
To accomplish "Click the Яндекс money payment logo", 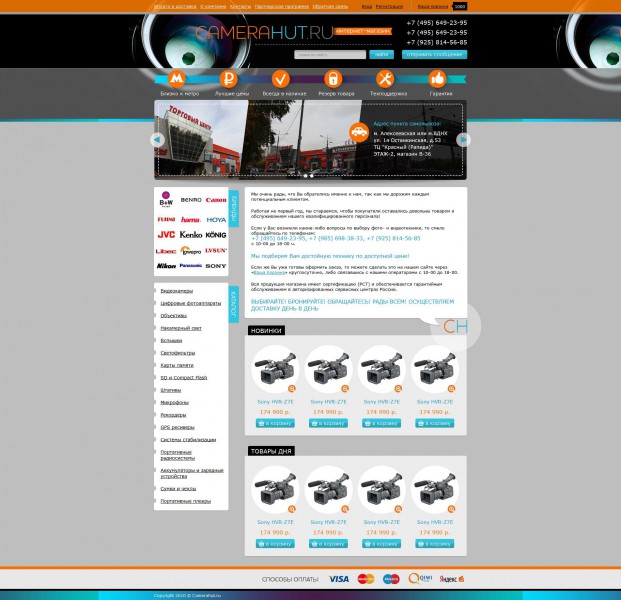I will 452,579.
